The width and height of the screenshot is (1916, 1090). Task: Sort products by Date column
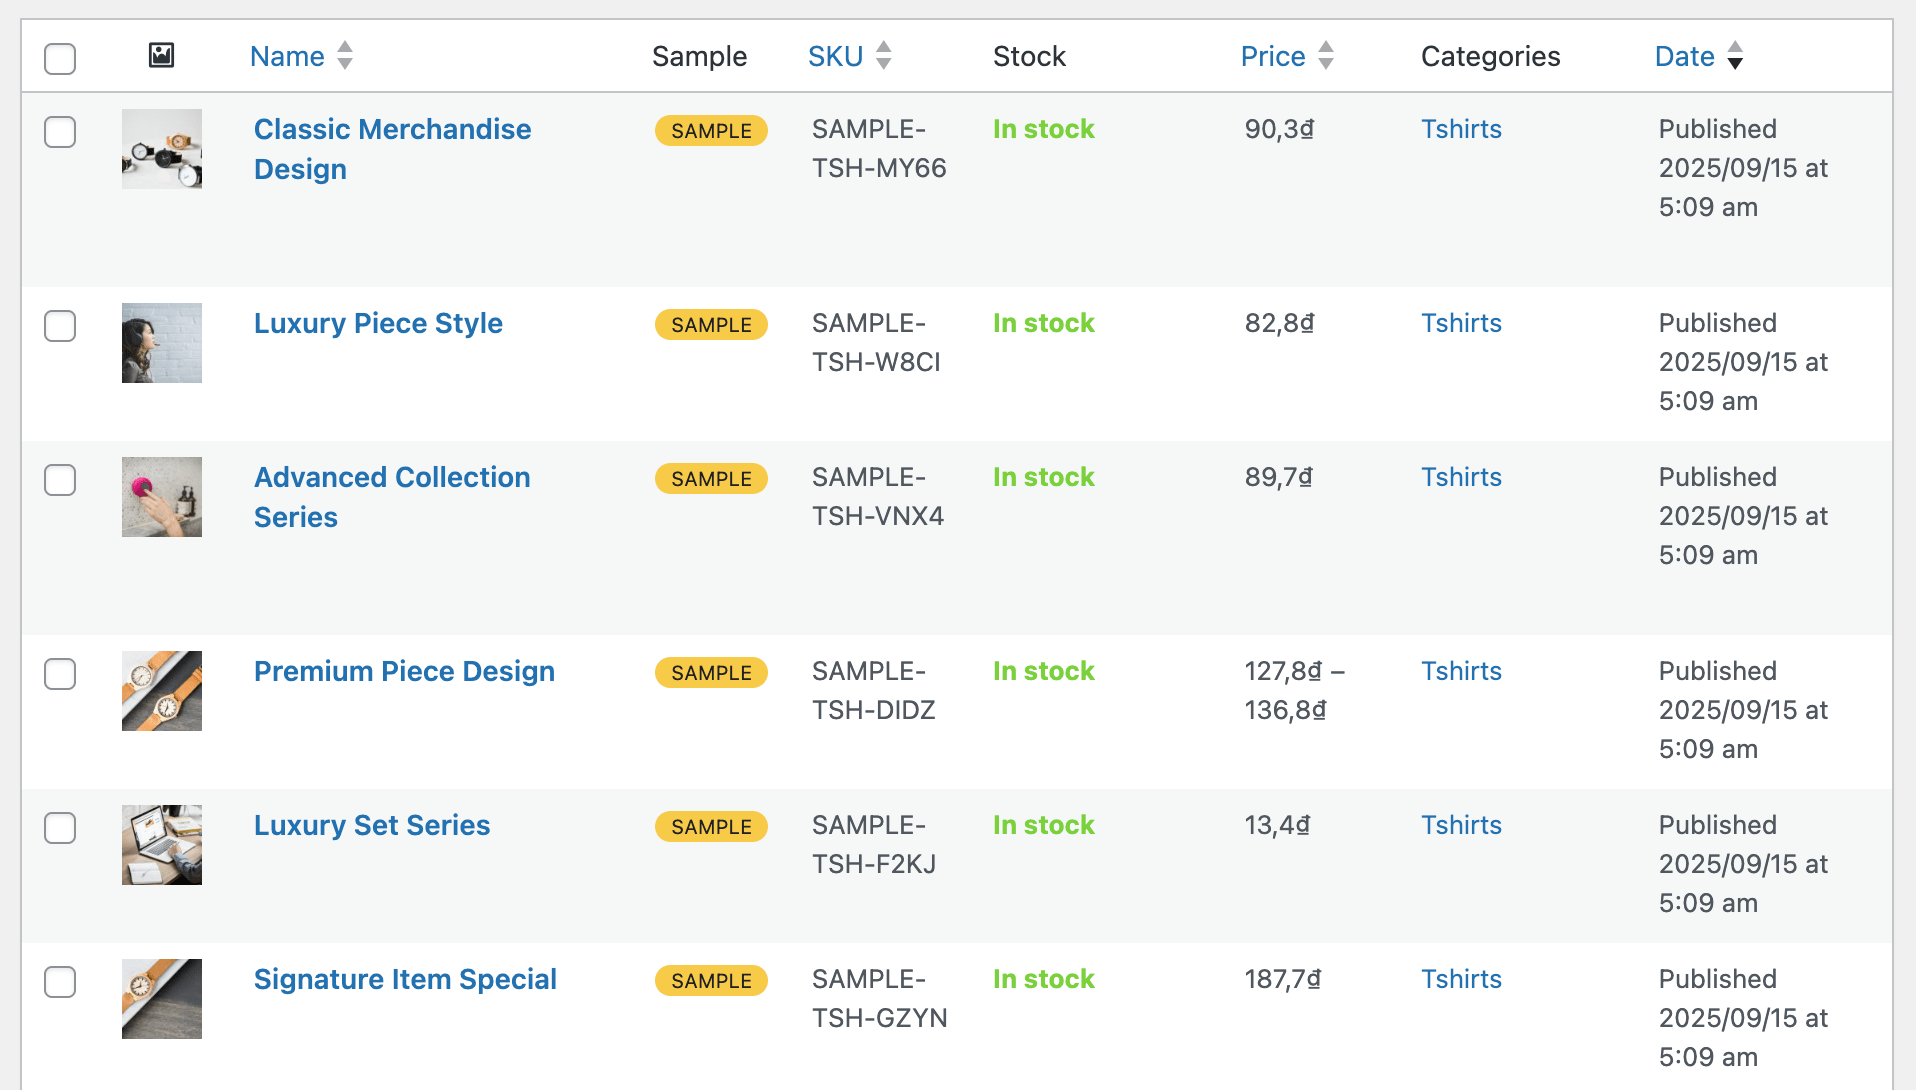(x=1684, y=56)
